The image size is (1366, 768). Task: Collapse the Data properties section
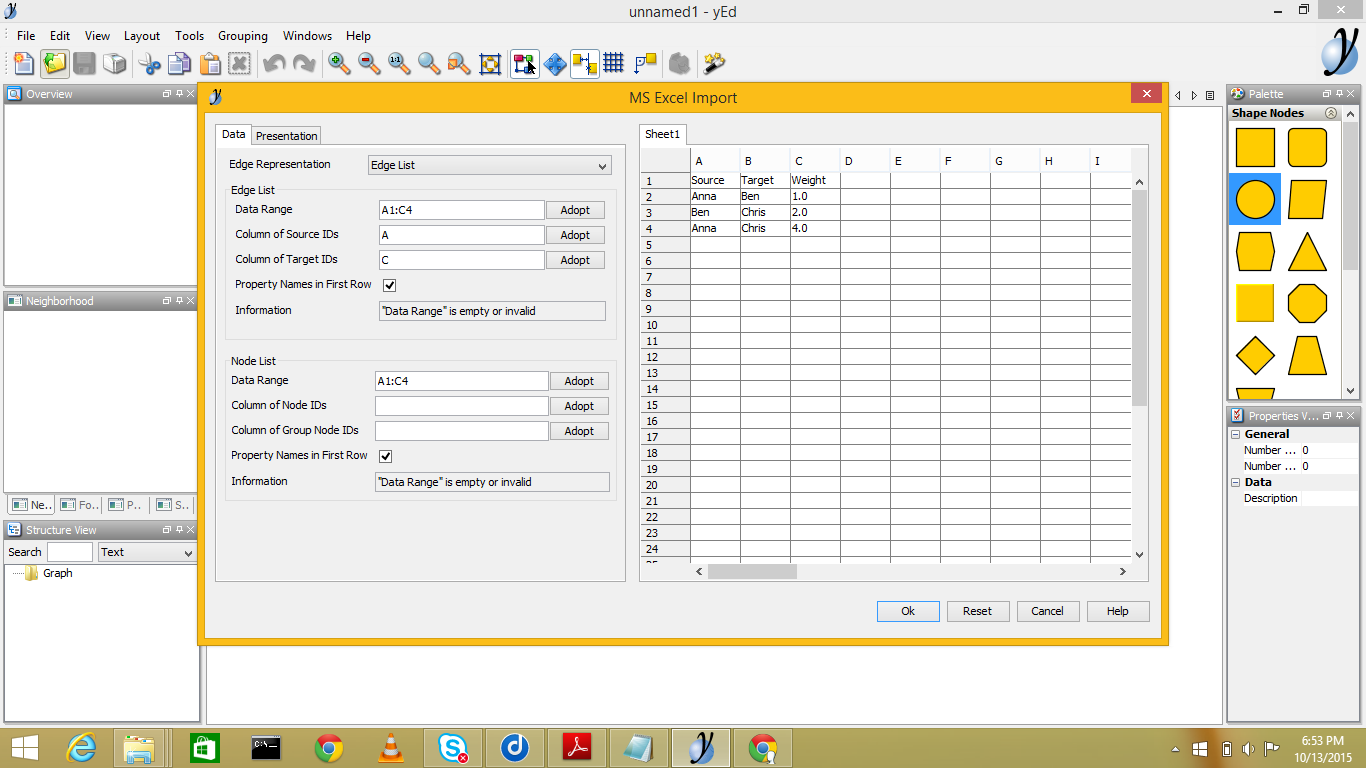(x=1236, y=482)
